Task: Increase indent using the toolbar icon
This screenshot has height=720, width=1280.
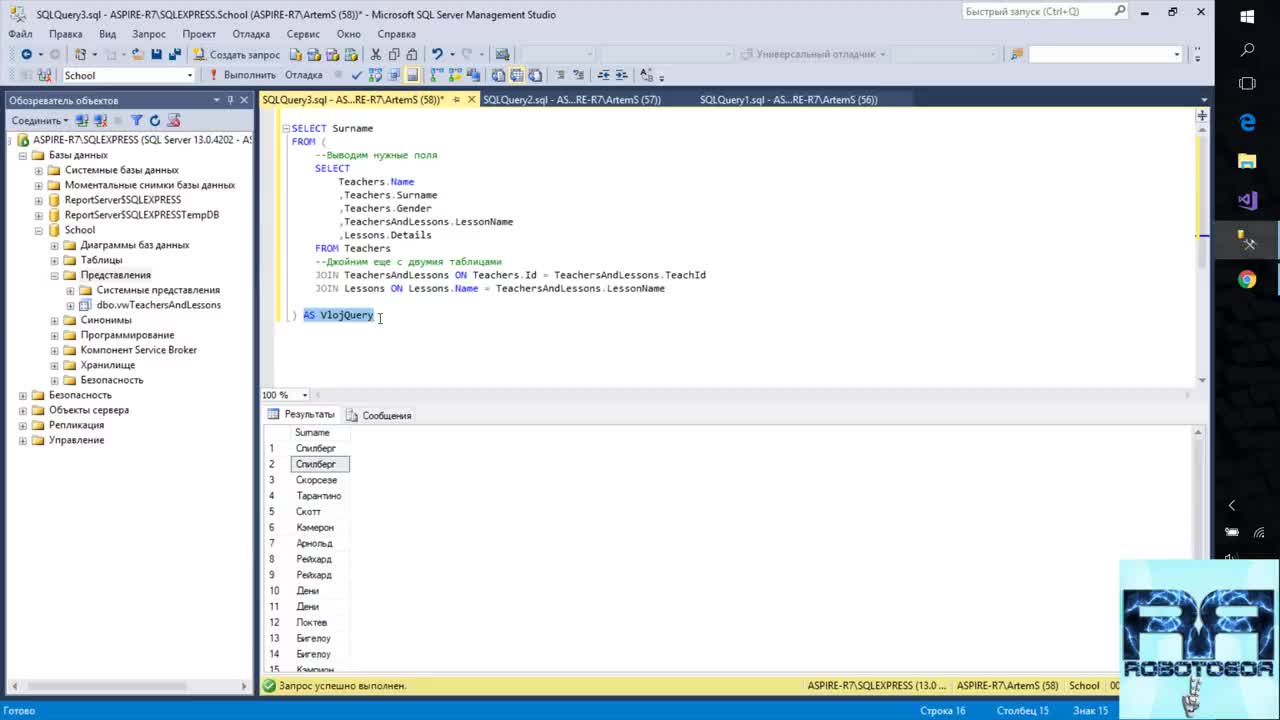Action: [620, 75]
